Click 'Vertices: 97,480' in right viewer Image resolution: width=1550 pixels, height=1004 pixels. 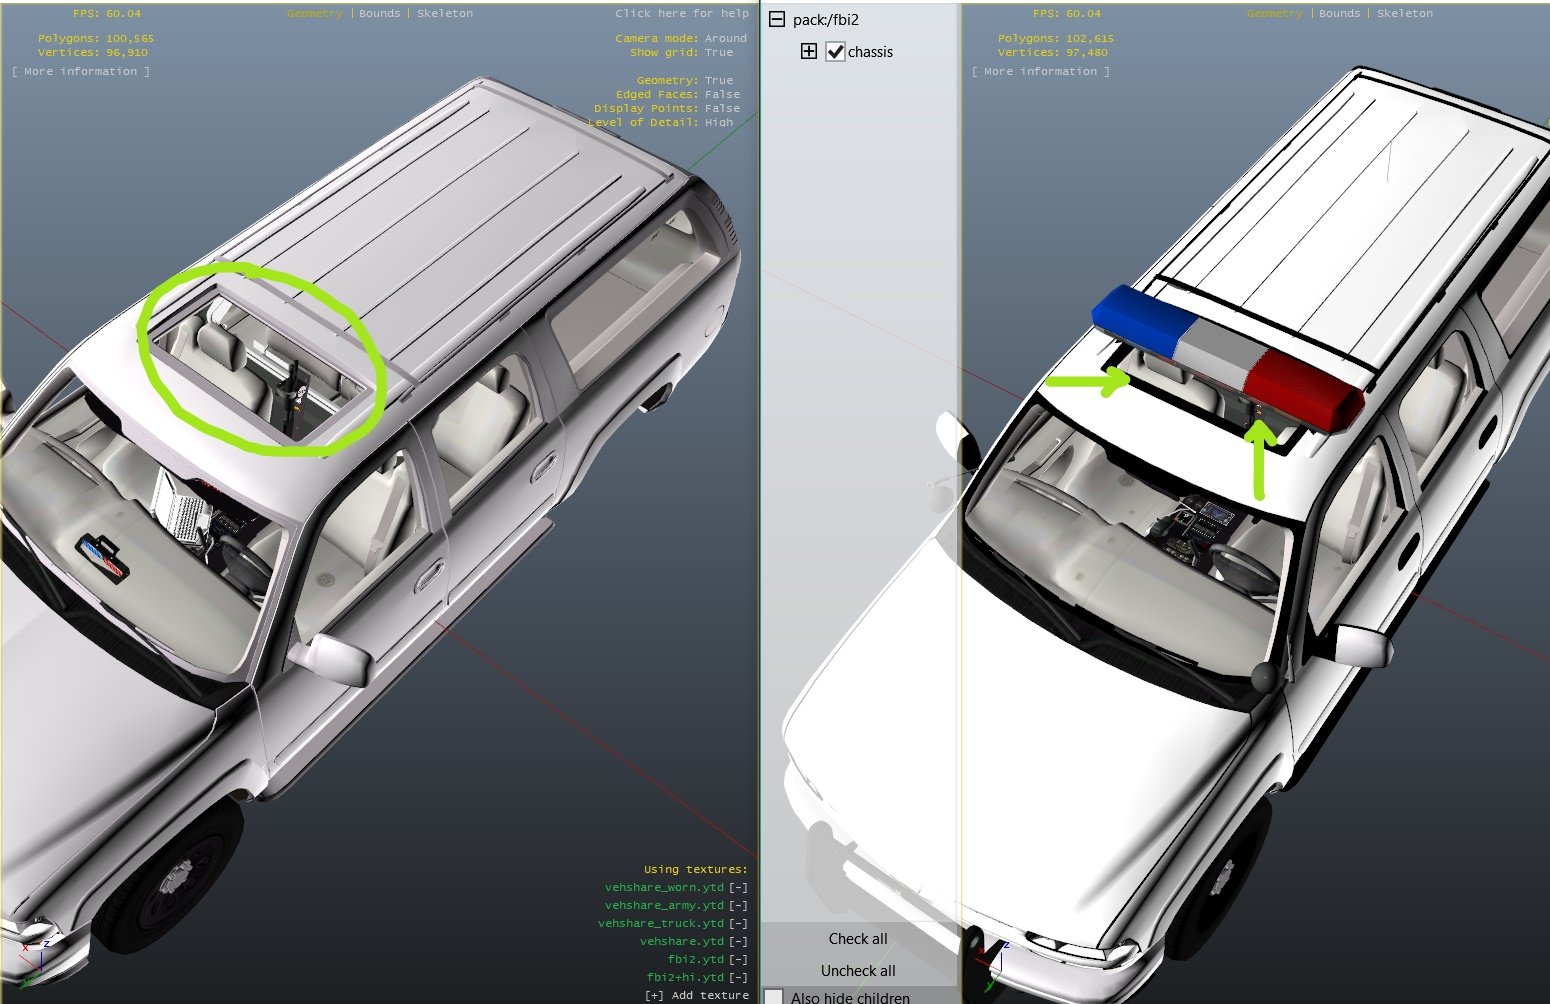pyautogui.click(x=1053, y=53)
